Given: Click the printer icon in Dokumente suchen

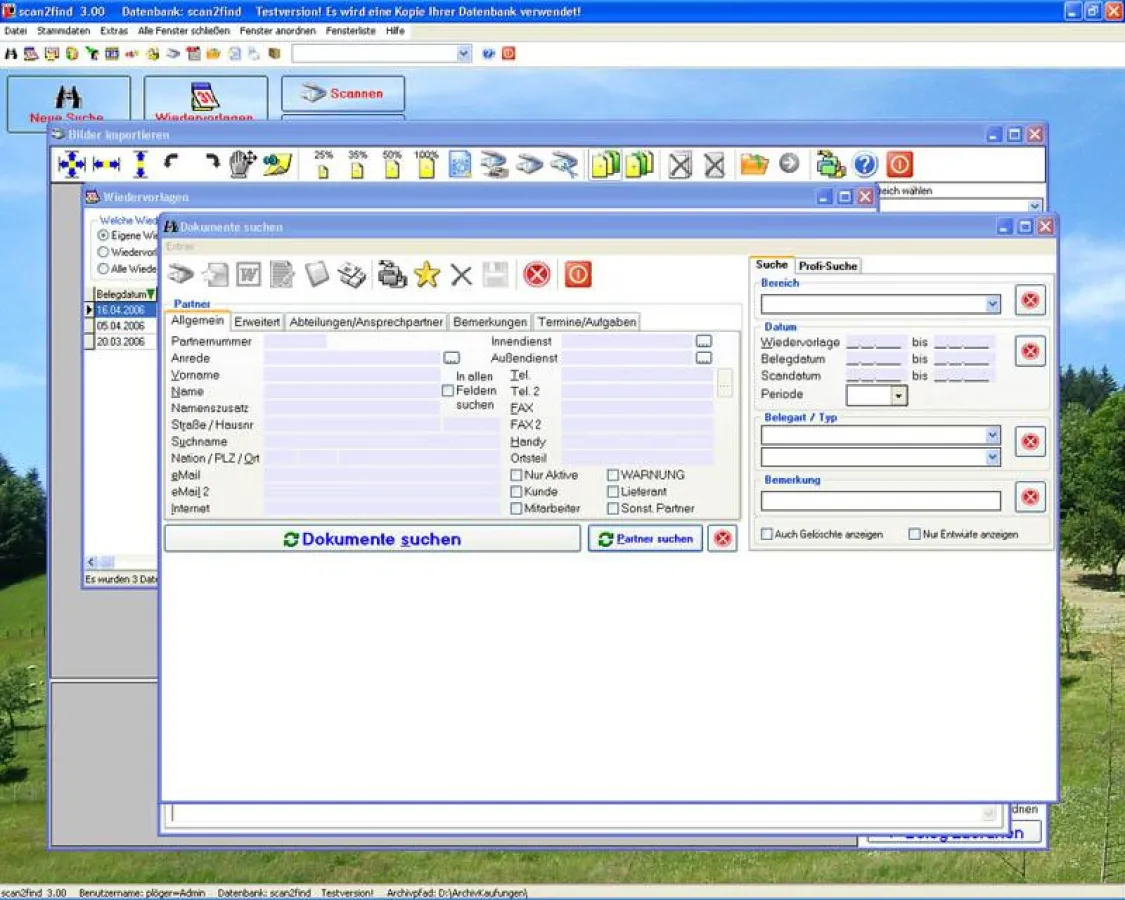Looking at the screenshot, I should pyautogui.click(x=390, y=274).
